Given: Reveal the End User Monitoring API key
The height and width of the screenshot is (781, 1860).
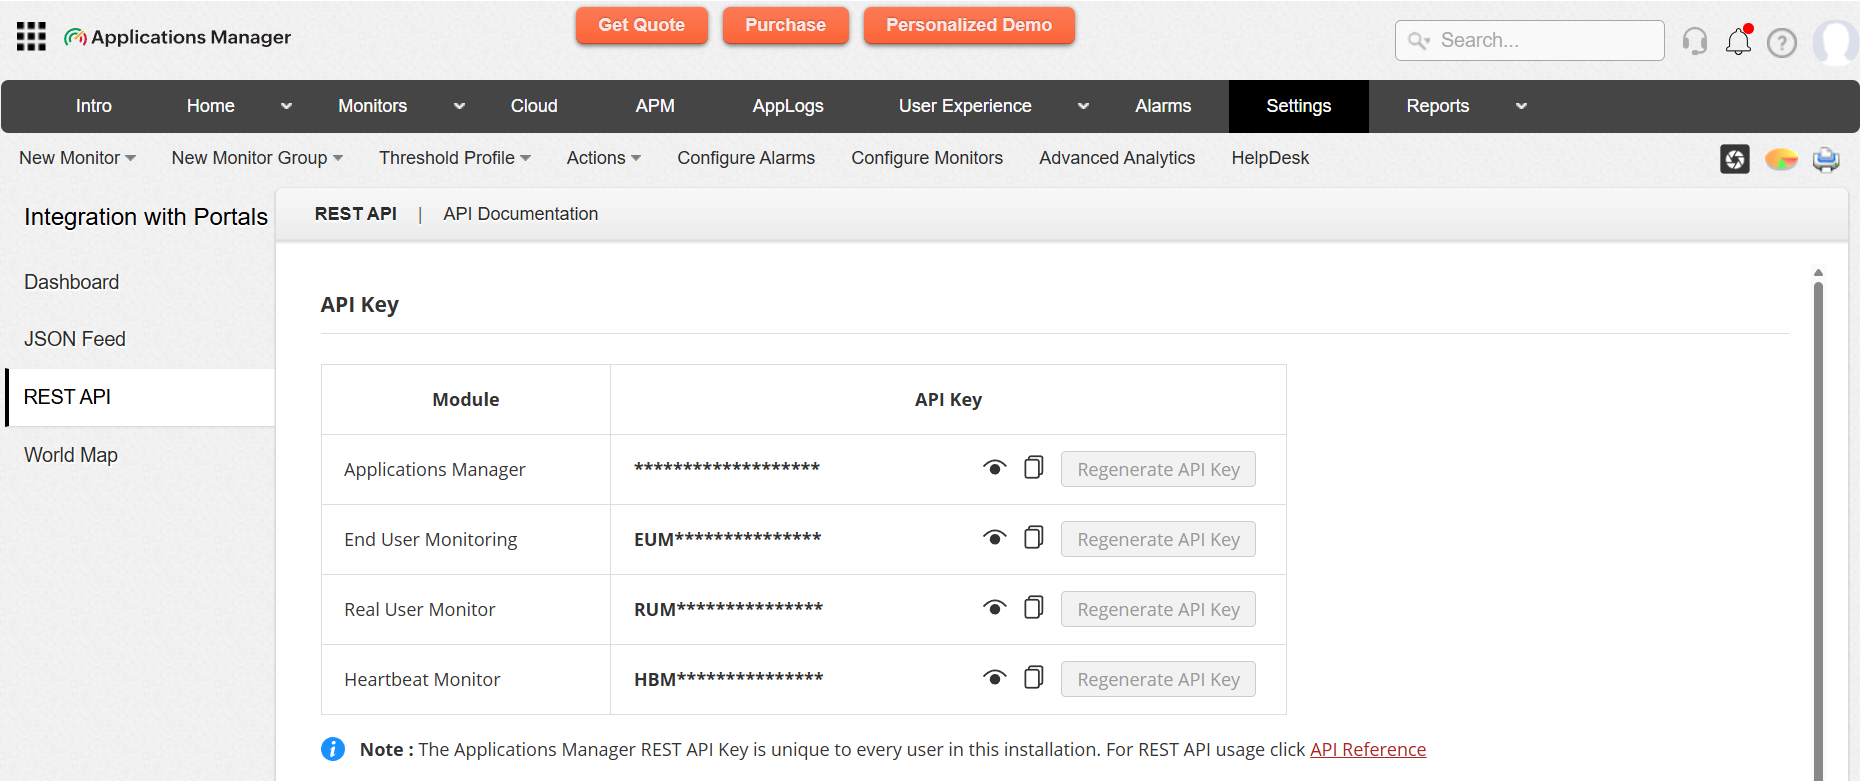Looking at the screenshot, I should (994, 538).
